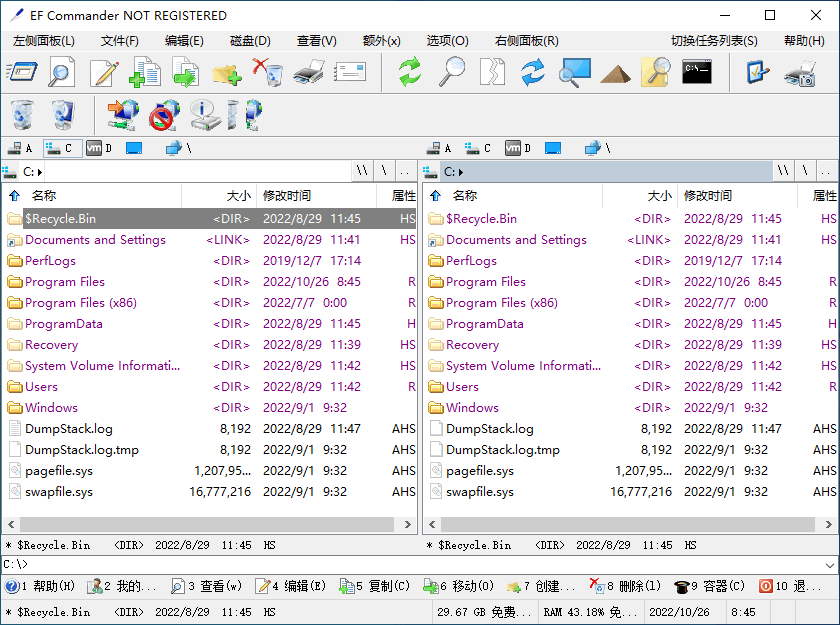This screenshot has height=625, width=840.
Task: Click the first window-style toolbar icon
Action: click(x=21, y=72)
